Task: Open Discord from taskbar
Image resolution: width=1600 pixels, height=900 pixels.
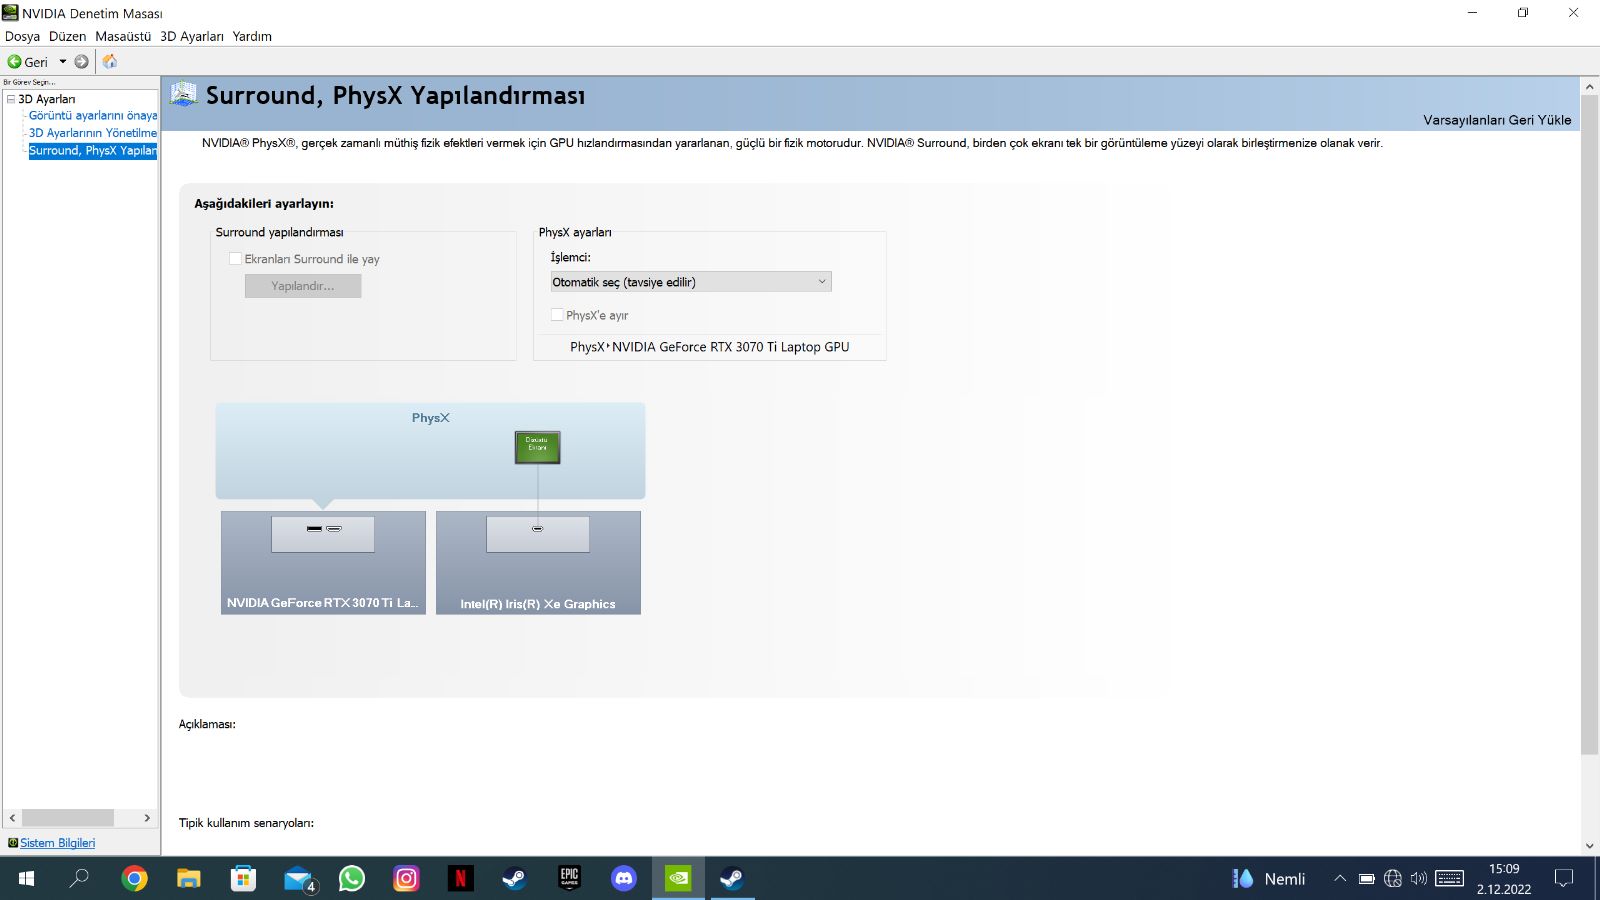Action: click(x=624, y=879)
